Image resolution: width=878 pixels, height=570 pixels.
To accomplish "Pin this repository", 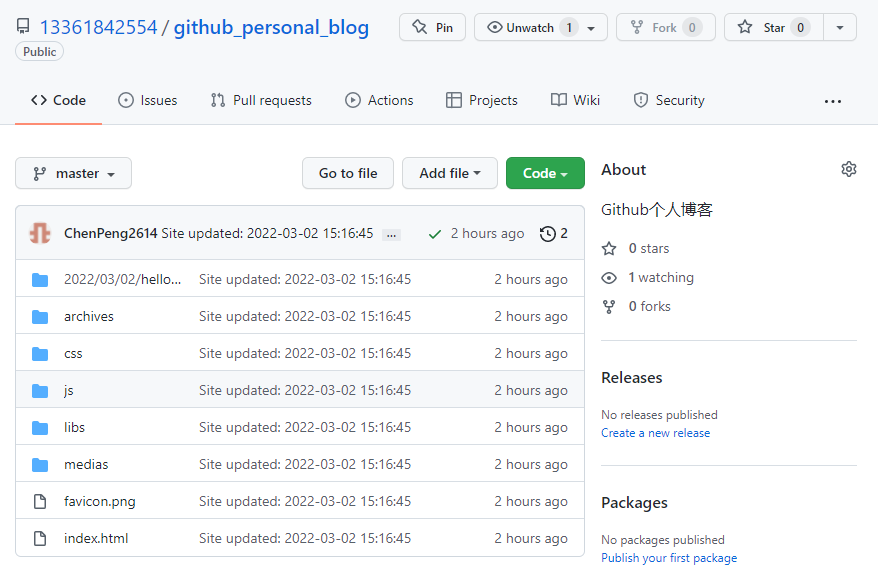I will point(432,27).
